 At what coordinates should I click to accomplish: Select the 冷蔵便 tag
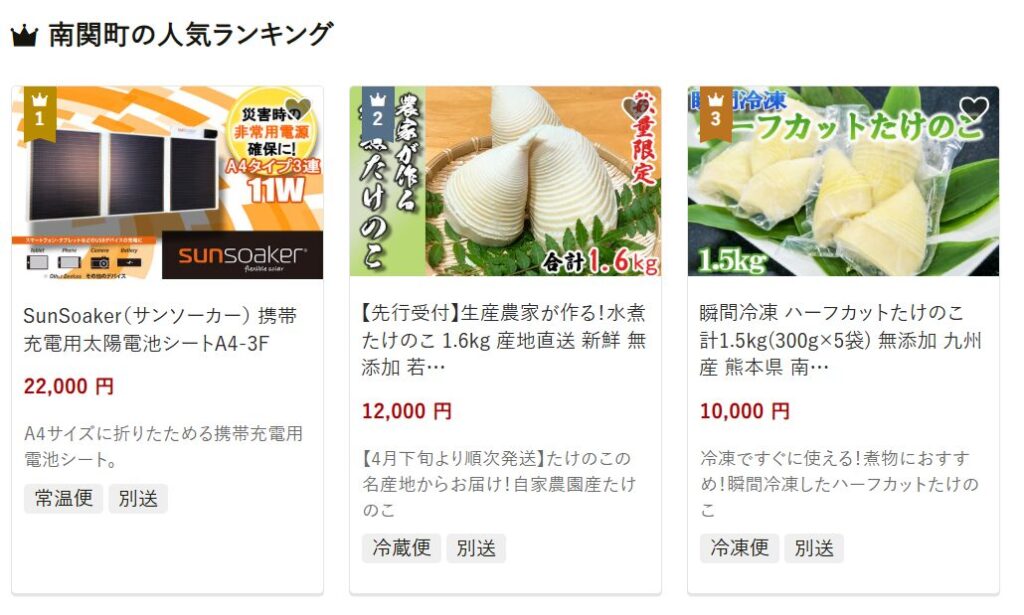tap(402, 548)
